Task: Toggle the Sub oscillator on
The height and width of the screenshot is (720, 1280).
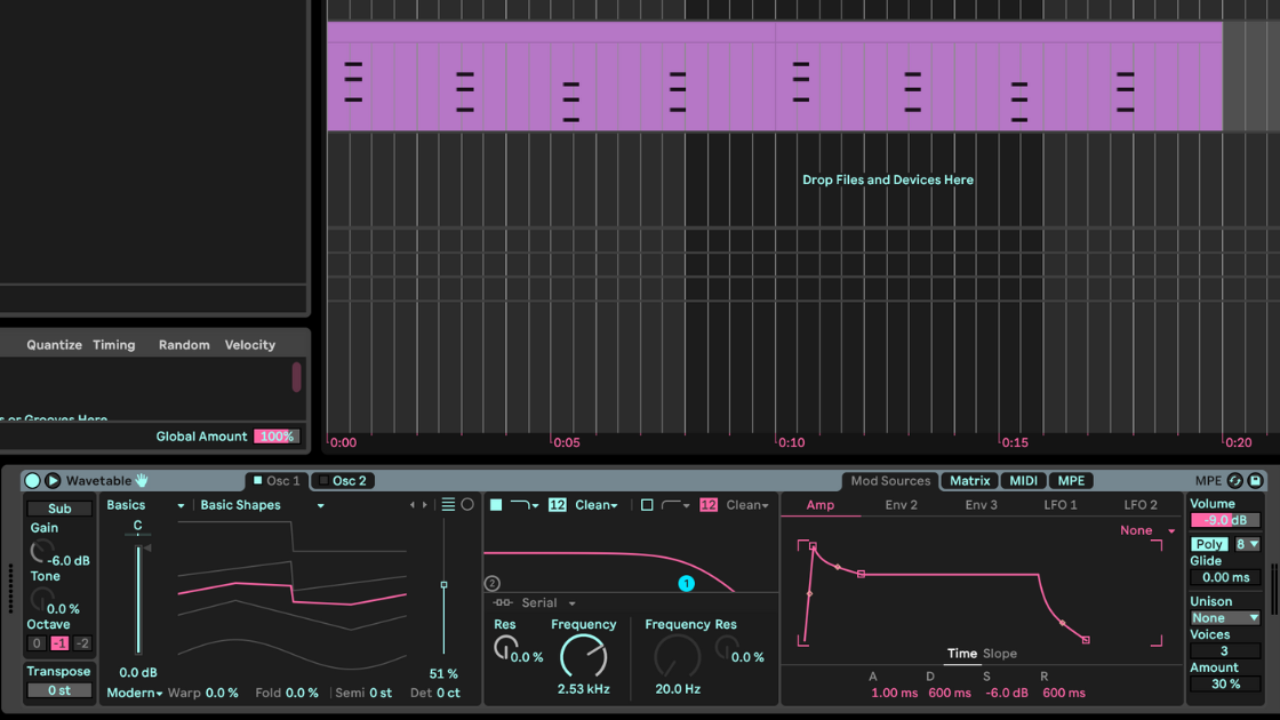Action: [x=59, y=509]
